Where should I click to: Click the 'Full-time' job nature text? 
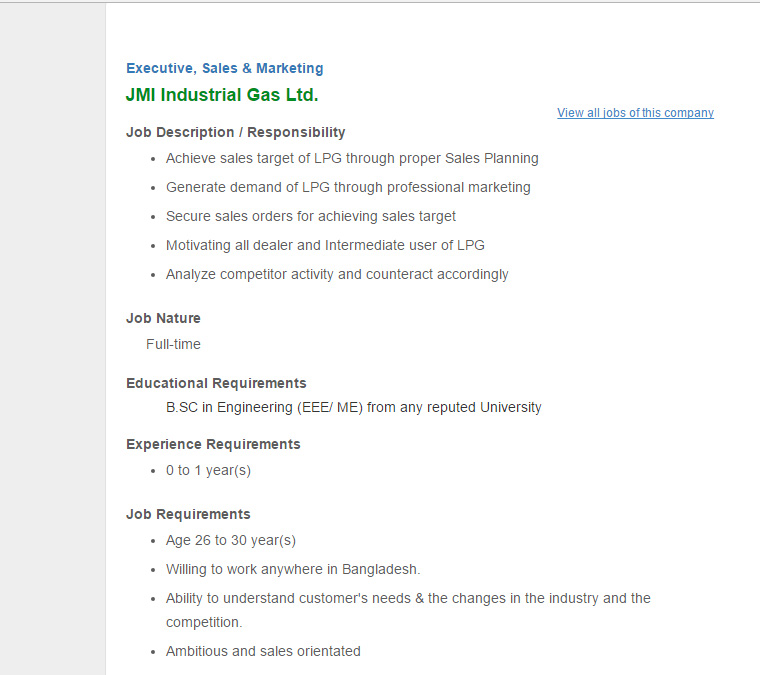coord(173,344)
